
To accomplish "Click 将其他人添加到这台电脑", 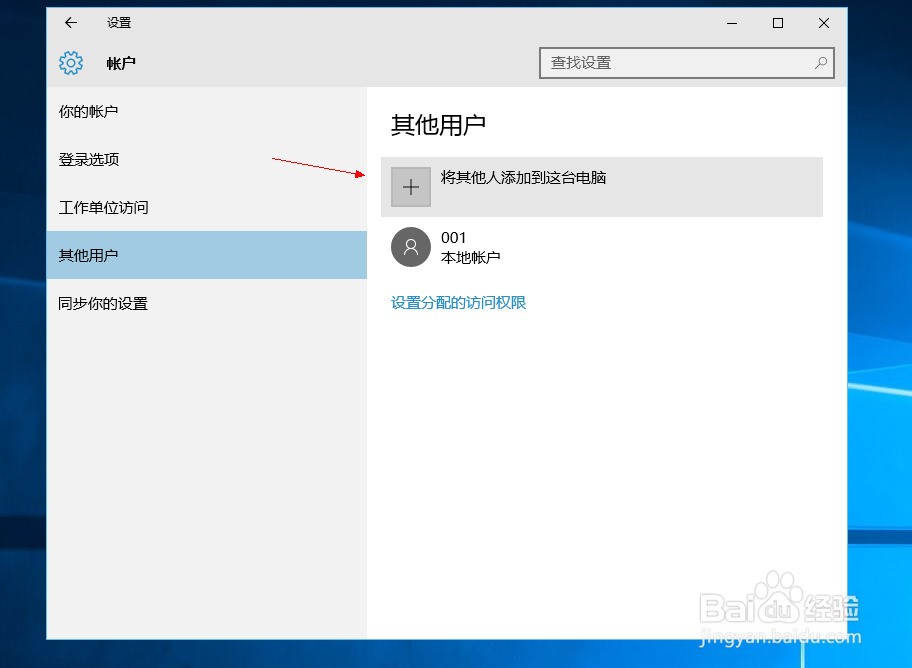I will click(x=601, y=187).
